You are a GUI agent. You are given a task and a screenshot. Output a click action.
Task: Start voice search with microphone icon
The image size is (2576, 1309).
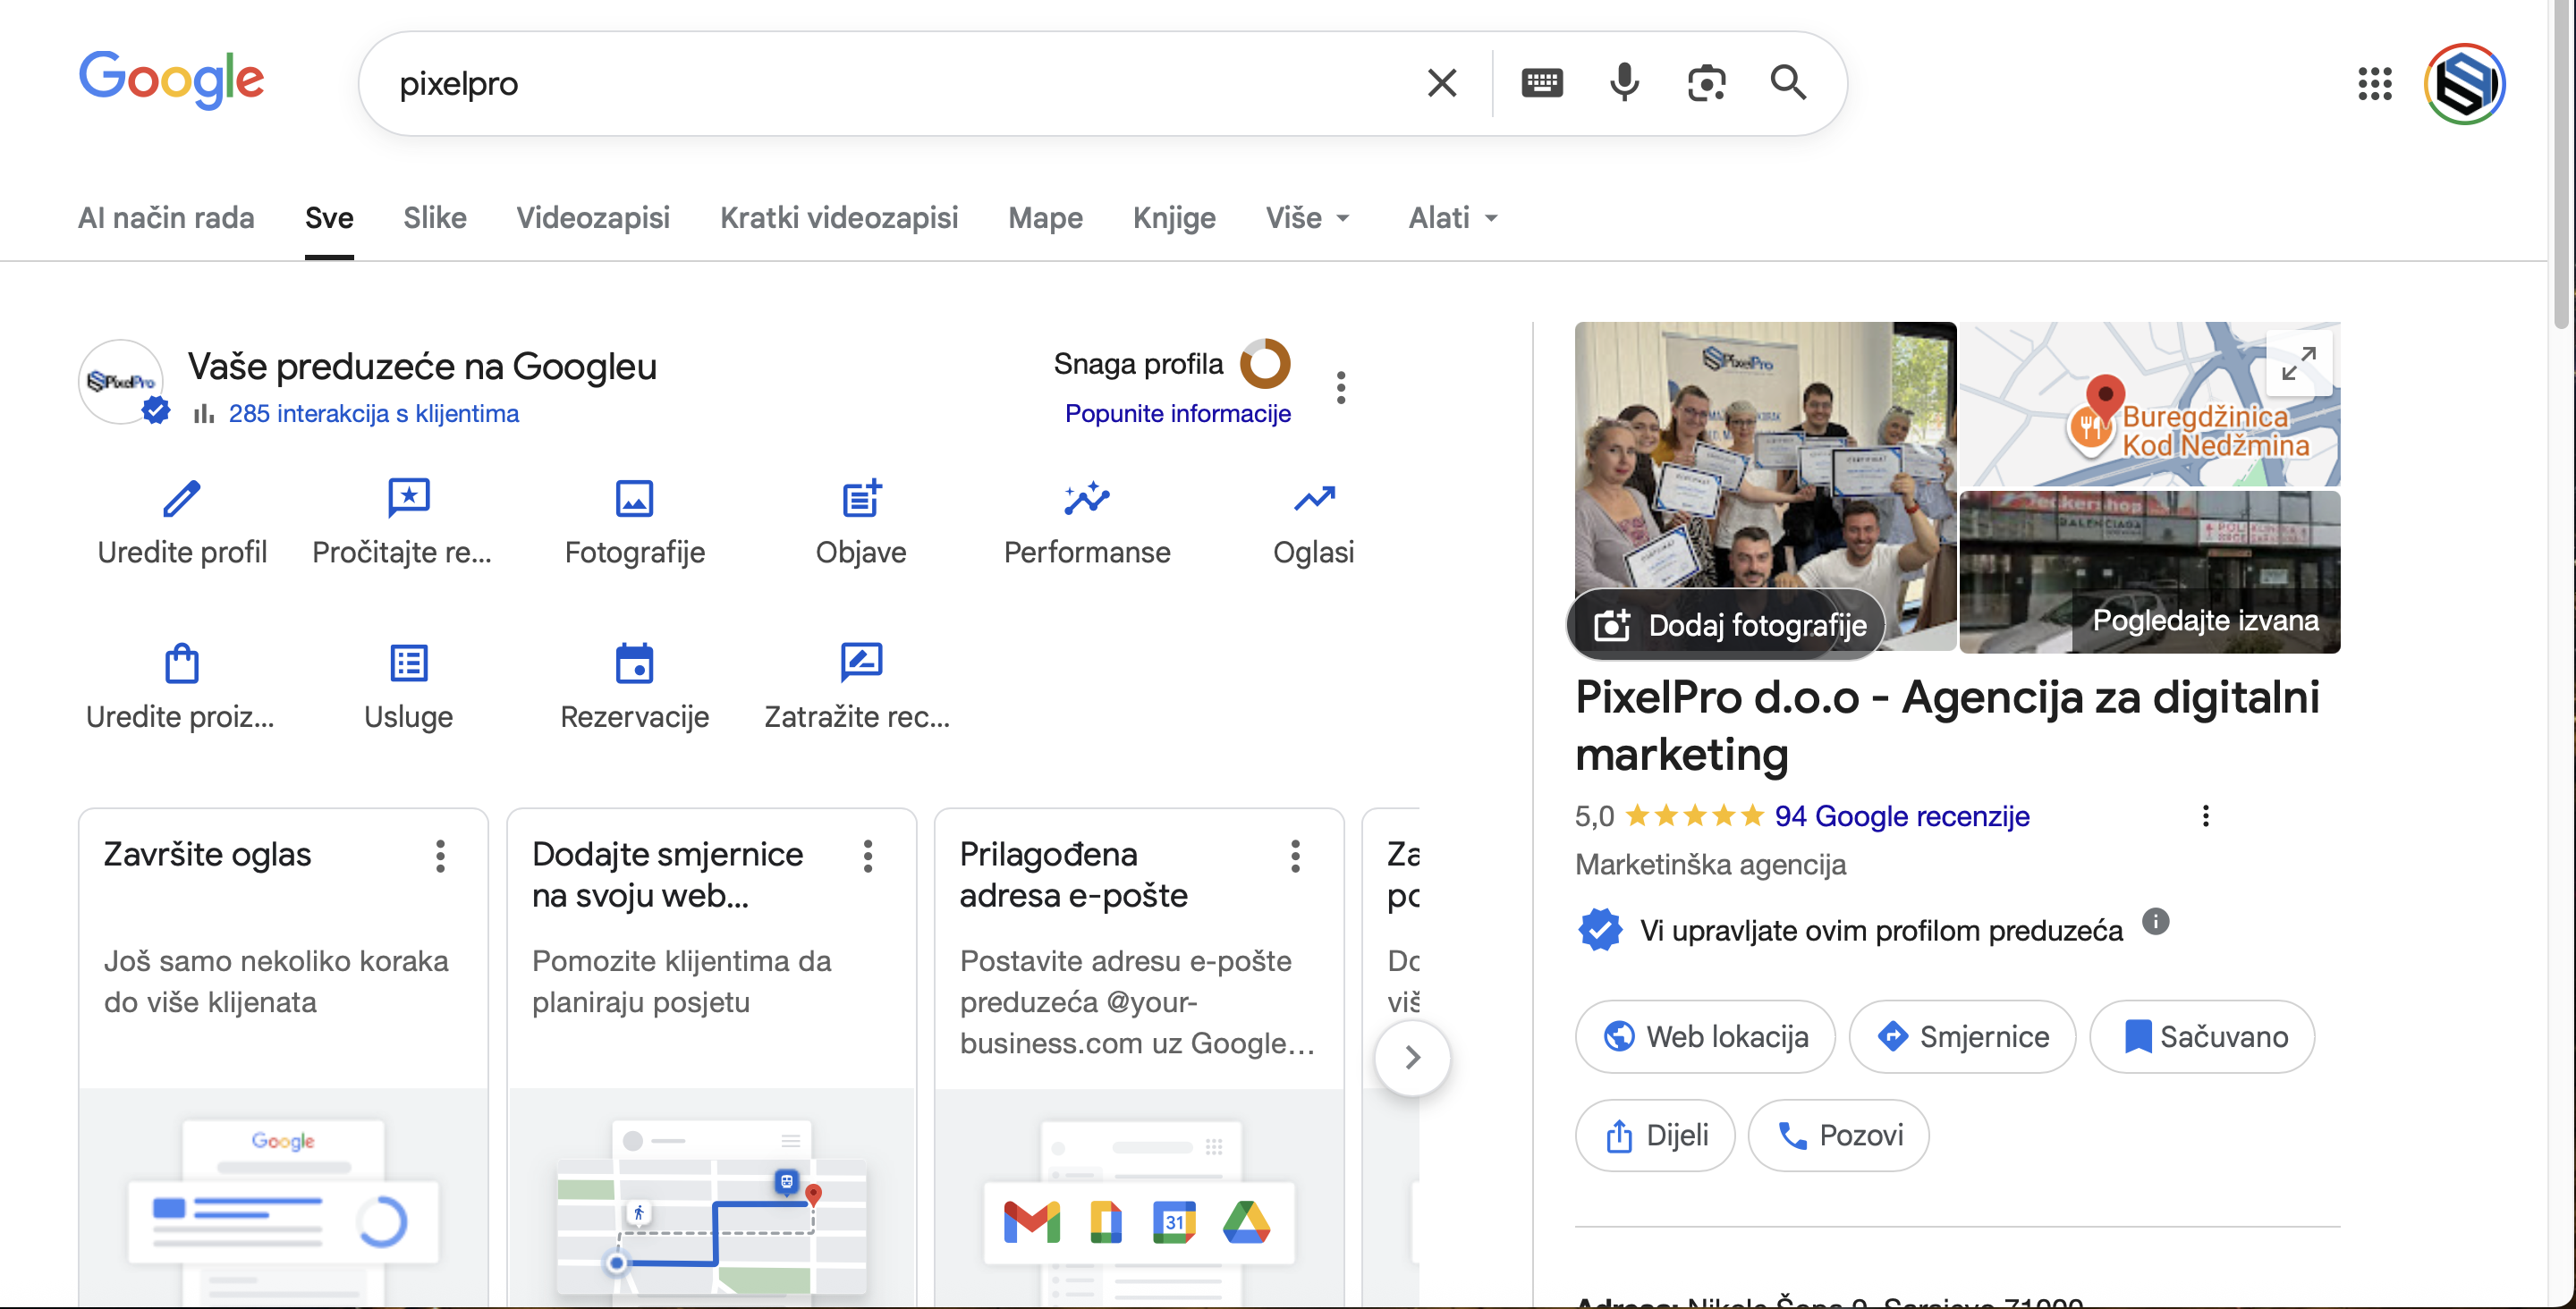[1624, 83]
